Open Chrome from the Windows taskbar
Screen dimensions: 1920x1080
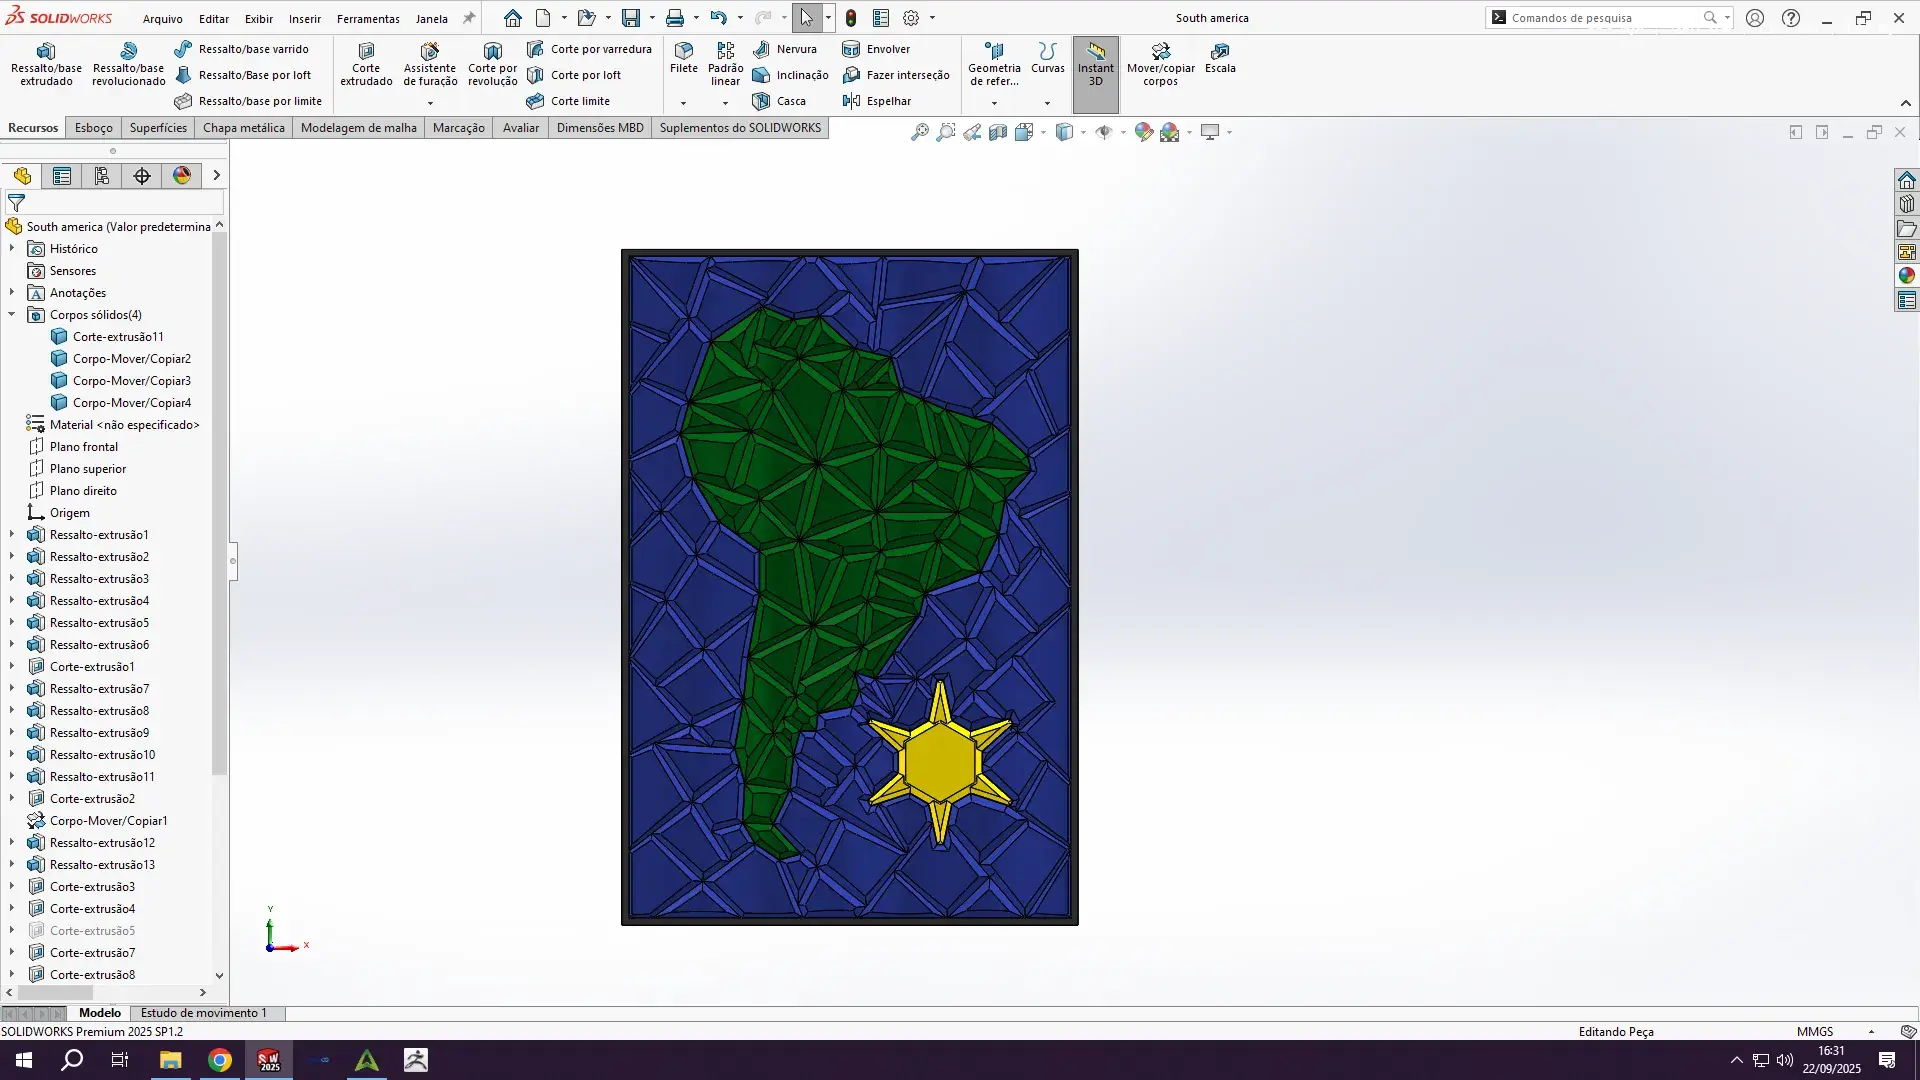coord(219,1060)
